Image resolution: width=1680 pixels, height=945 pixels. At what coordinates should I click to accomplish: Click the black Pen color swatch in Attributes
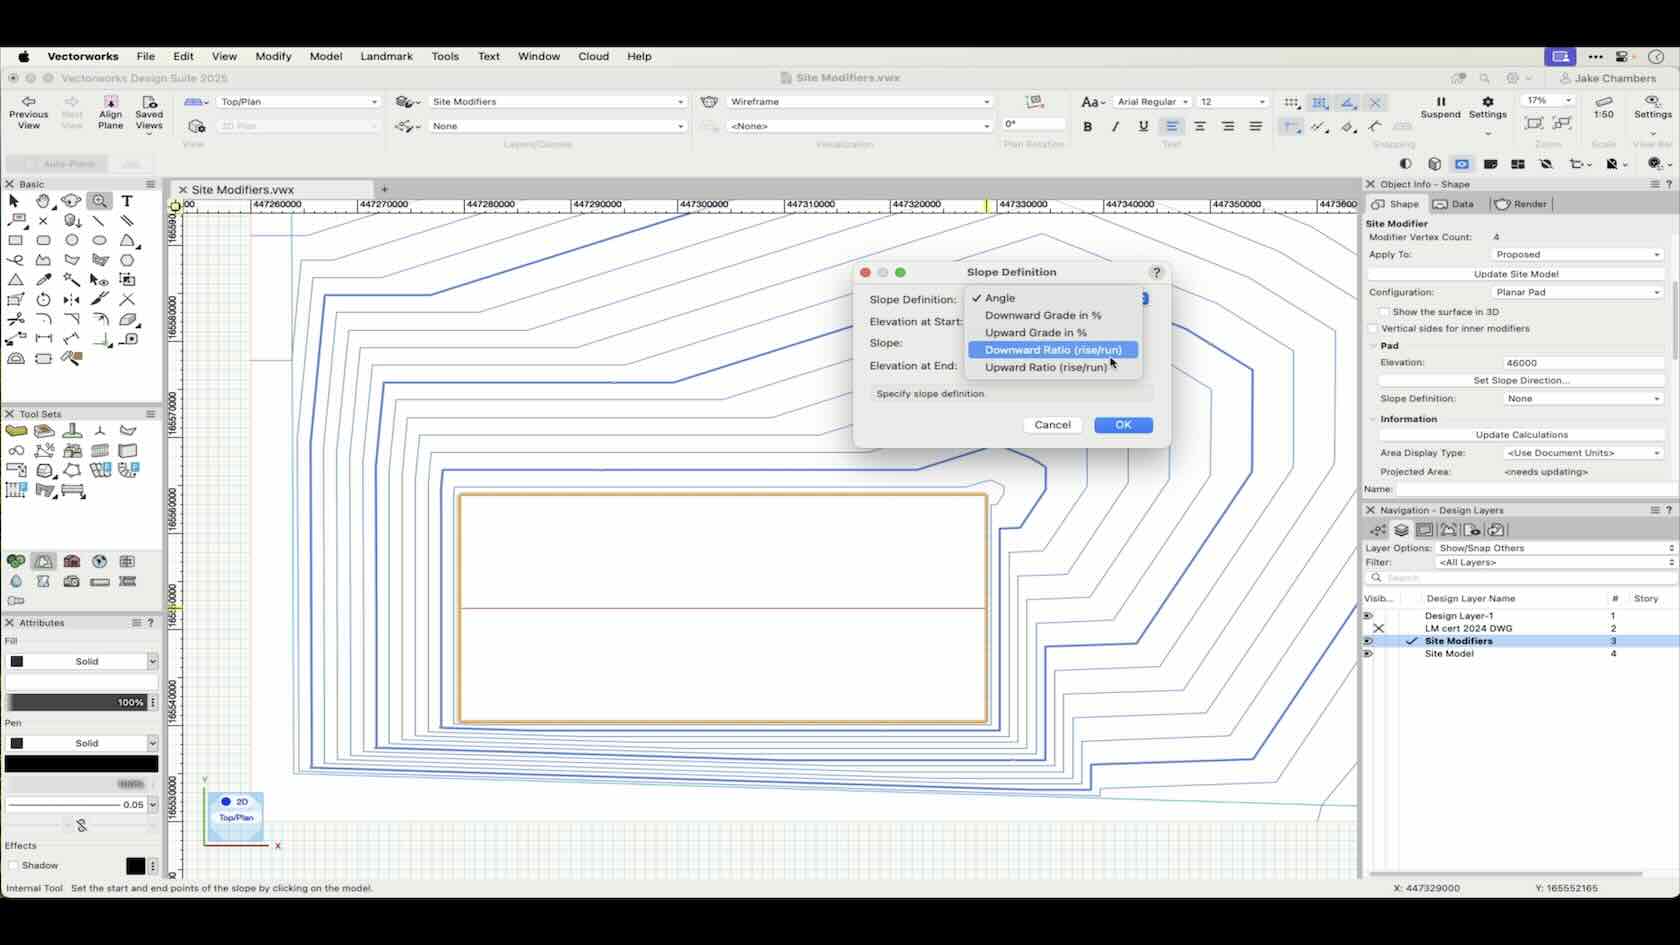tap(80, 763)
